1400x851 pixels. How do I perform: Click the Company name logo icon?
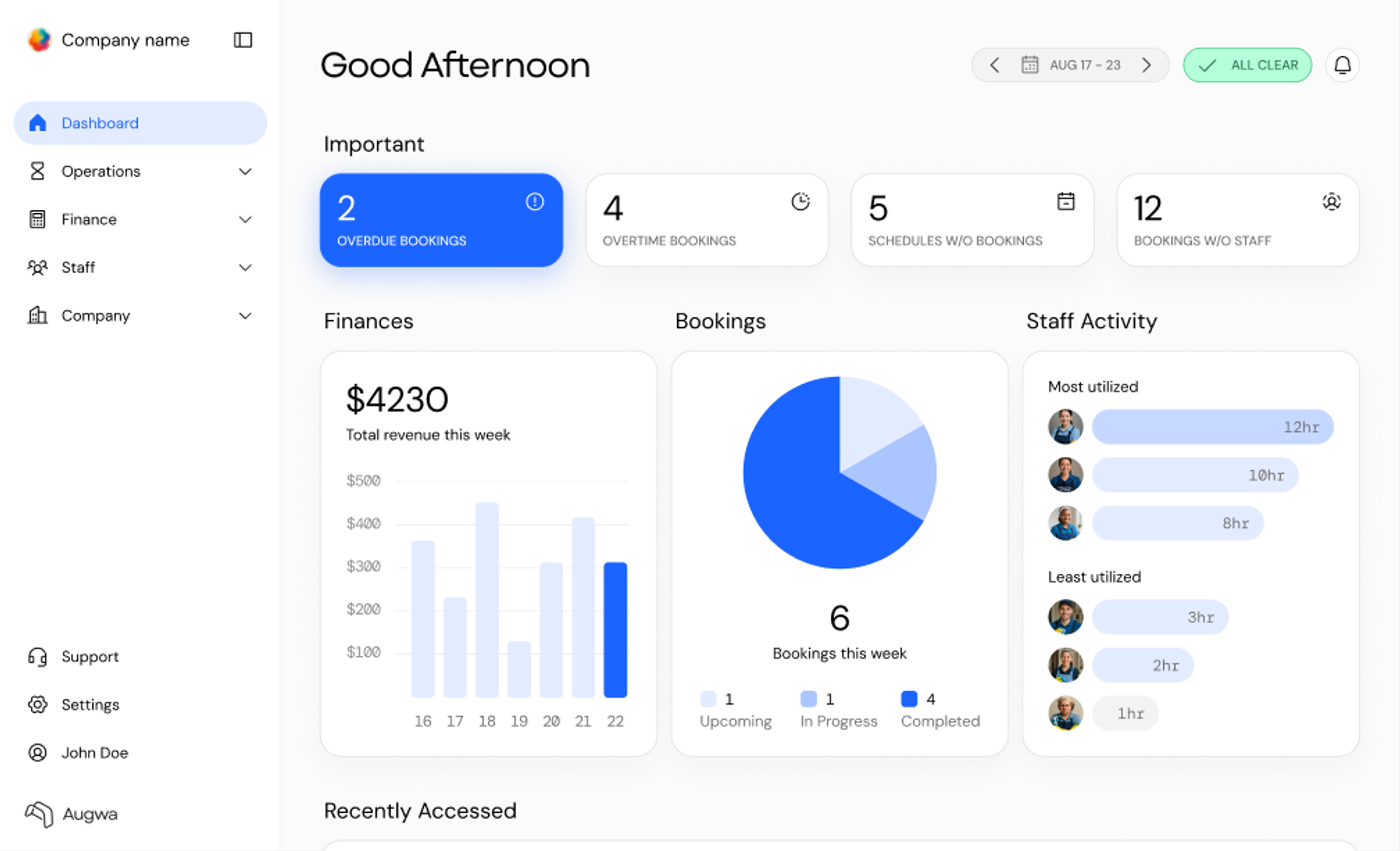pos(39,40)
